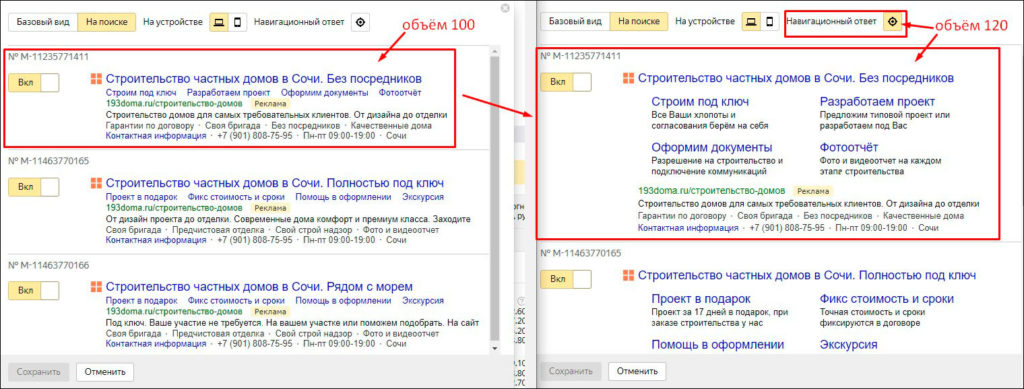The height and width of the screenshot is (389, 1024).
Task: Click 'Контактная информация' in 'Без посредников' ad, left panel
Action: [x=155, y=136]
